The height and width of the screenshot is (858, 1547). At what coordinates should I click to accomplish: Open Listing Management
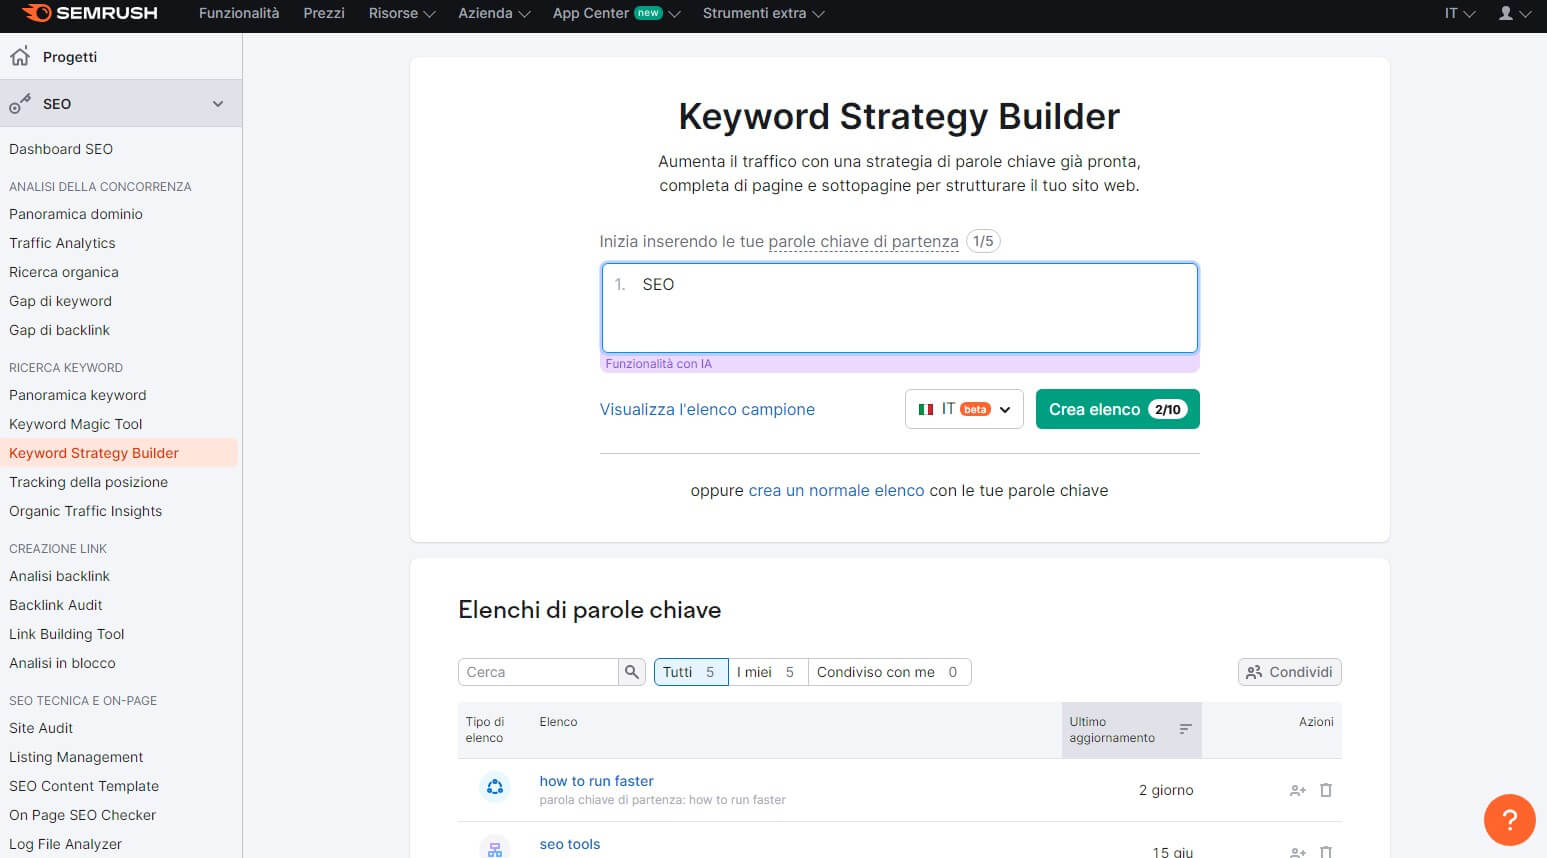(76, 757)
